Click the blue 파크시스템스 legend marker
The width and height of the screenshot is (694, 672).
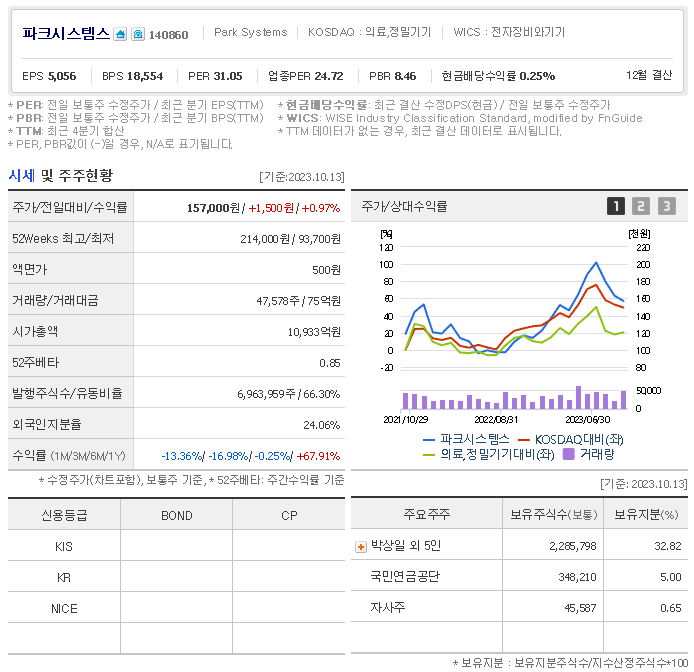(x=429, y=440)
